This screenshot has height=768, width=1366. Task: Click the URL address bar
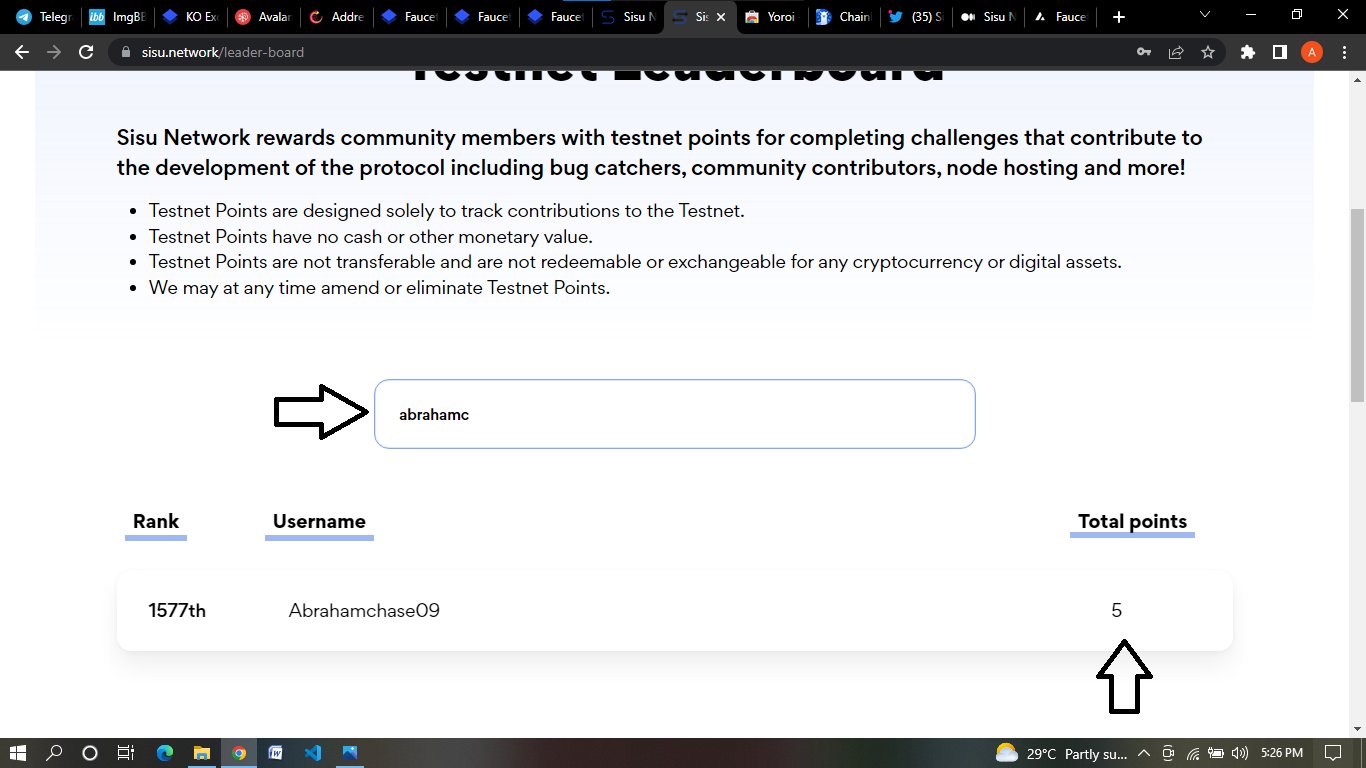pyautogui.click(x=620, y=52)
